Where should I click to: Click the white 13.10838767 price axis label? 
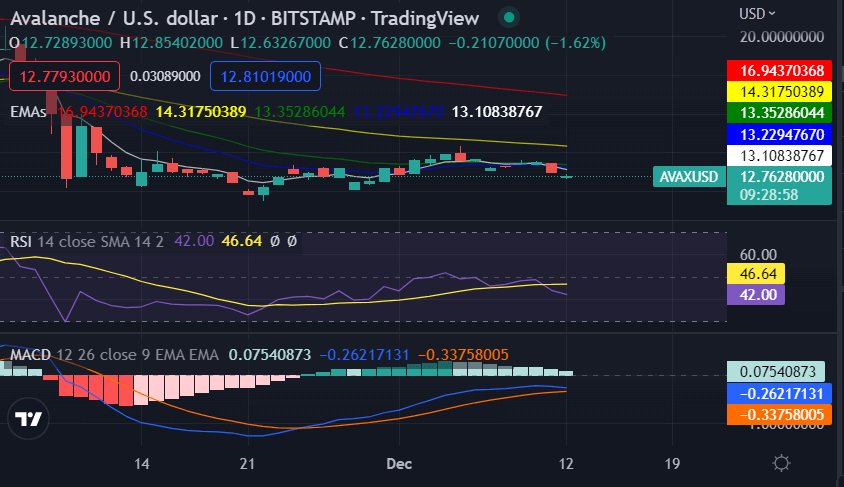coord(779,156)
